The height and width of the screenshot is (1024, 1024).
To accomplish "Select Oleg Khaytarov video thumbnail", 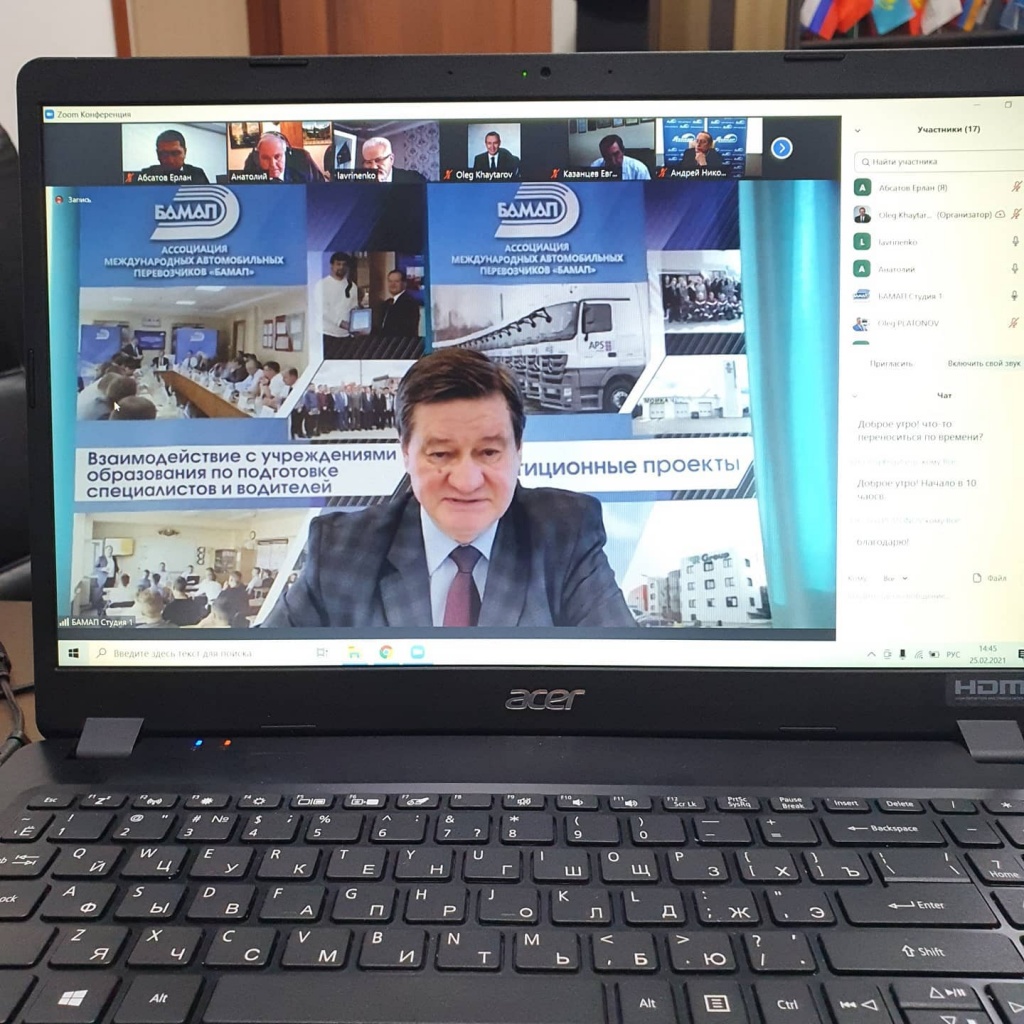I will [494, 150].
